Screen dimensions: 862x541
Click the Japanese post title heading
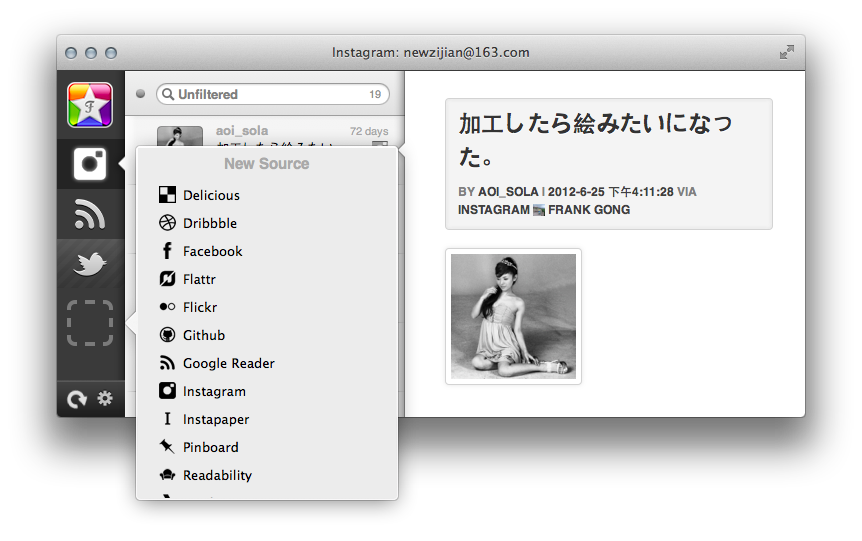pyautogui.click(x=595, y=140)
